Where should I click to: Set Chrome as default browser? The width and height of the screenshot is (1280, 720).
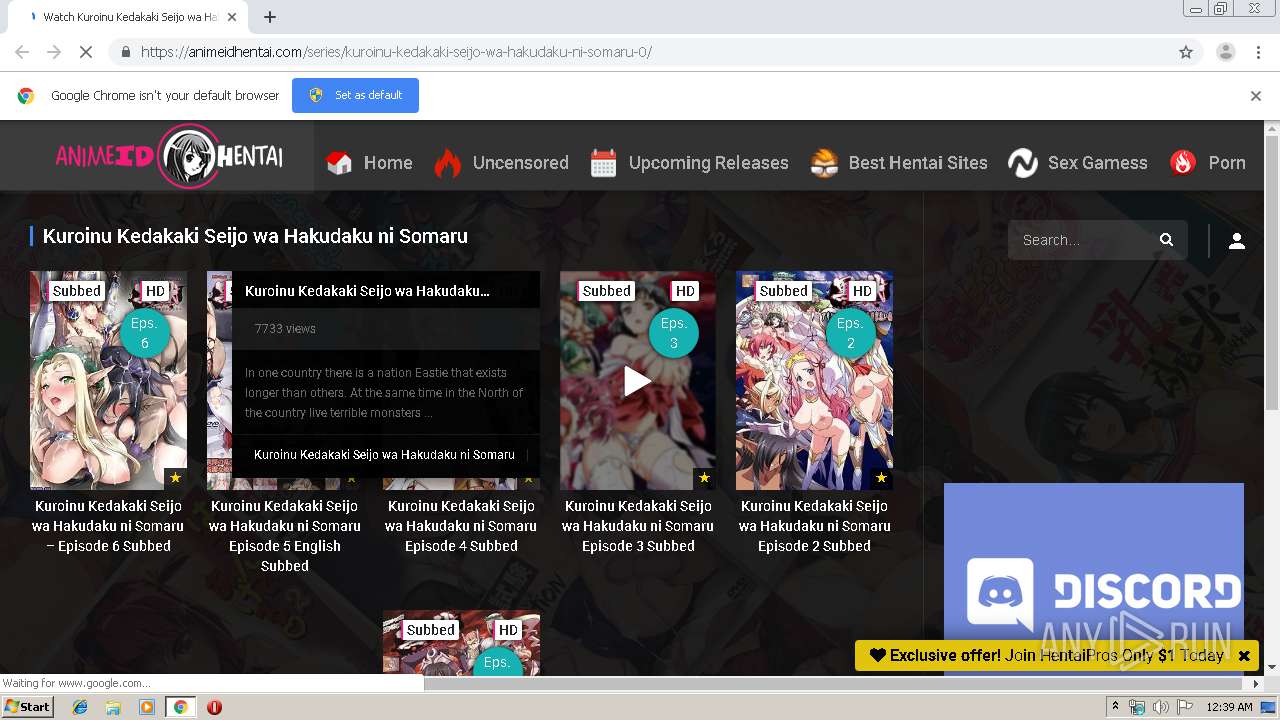tap(355, 95)
